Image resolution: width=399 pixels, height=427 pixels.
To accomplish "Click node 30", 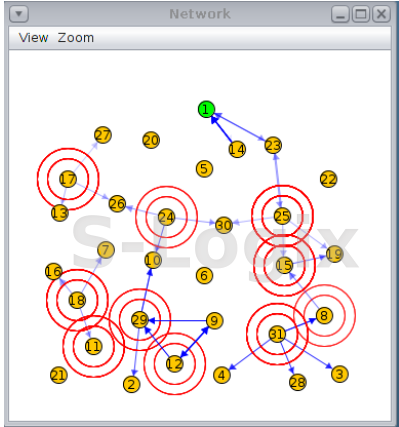I will [x=224, y=225].
